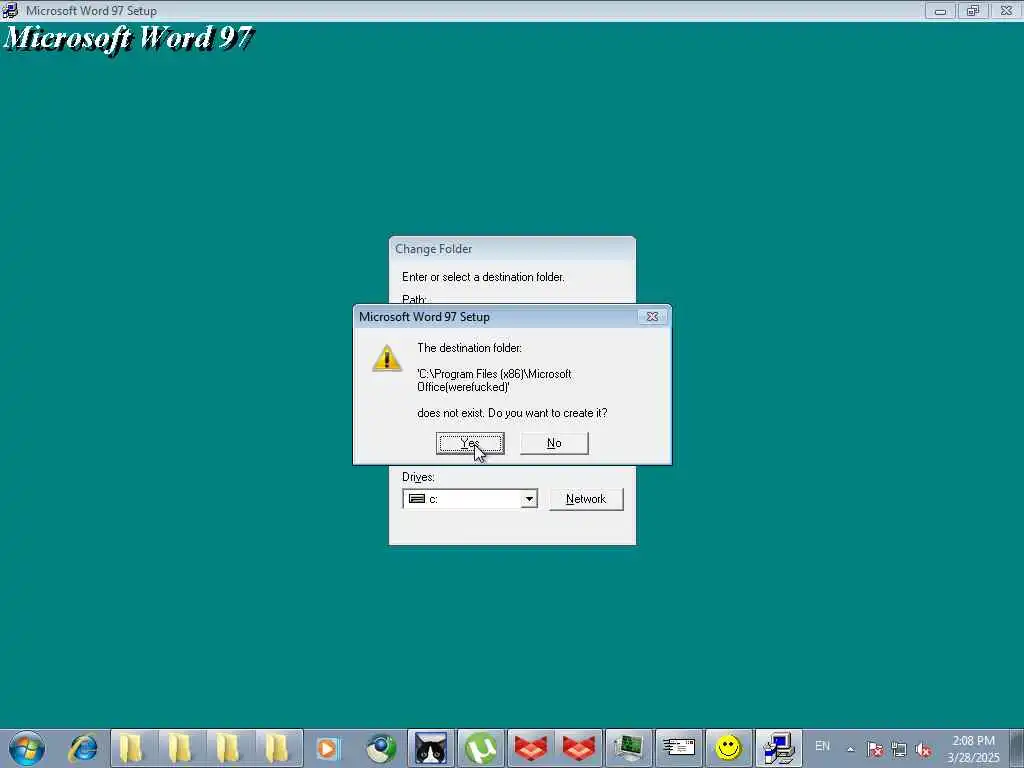Click the EN language indicator

pyautogui.click(x=822, y=746)
